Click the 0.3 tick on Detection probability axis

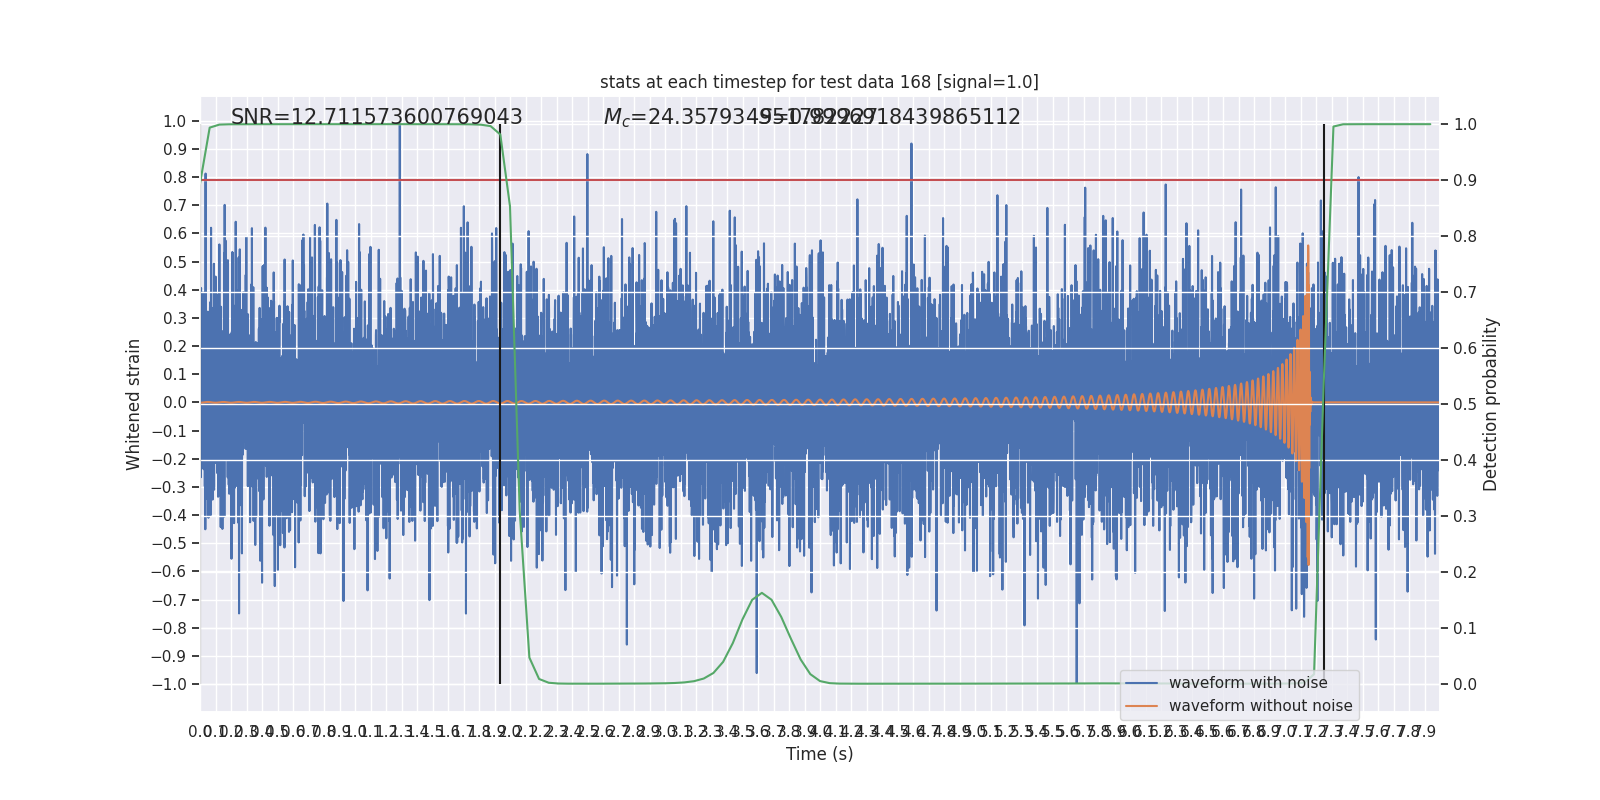(1465, 516)
